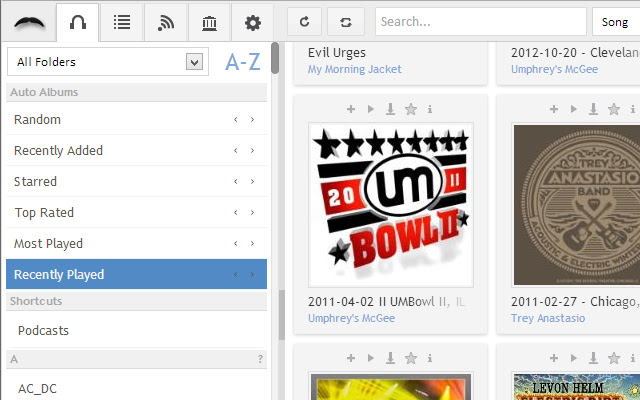Click the question mark in A header
The image size is (640, 400).
260,360
